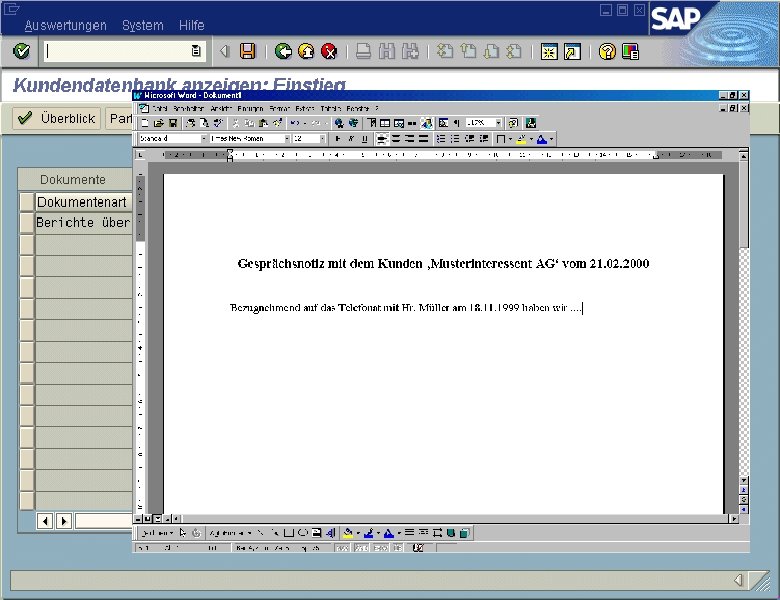The image size is (780, 600).
Task: Click the Word Help icon in standard toolbar
Action: [x=513, y=123]
